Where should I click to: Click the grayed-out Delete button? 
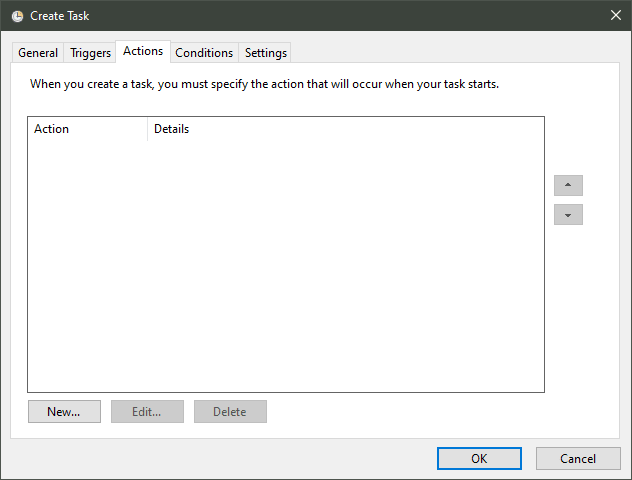pyautogui.click(x=230, y=411)
